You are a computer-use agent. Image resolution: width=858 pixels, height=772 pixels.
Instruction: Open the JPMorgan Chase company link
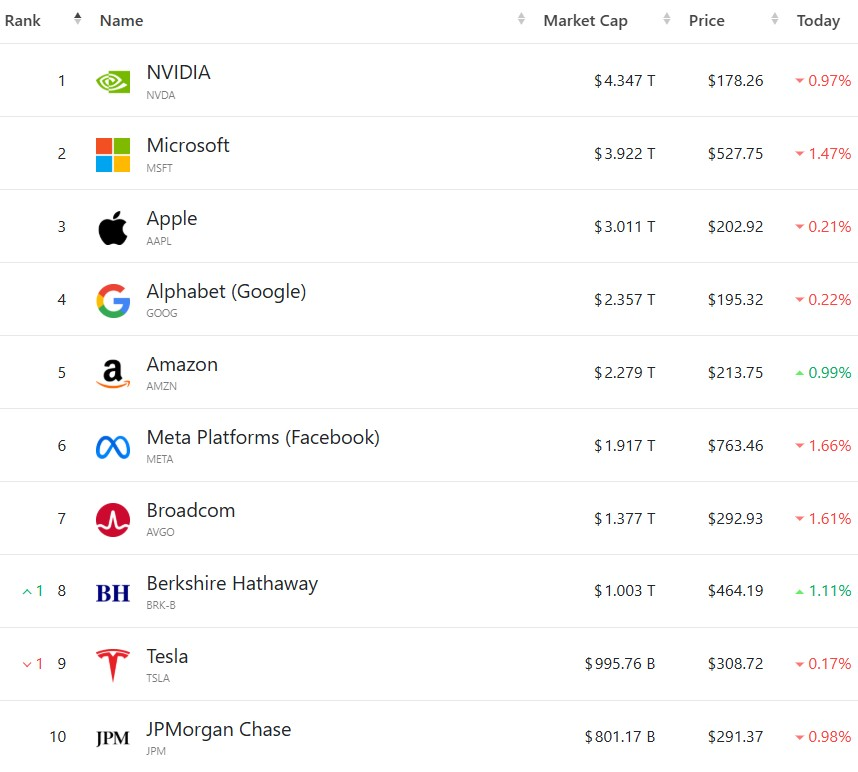(219, 729)
